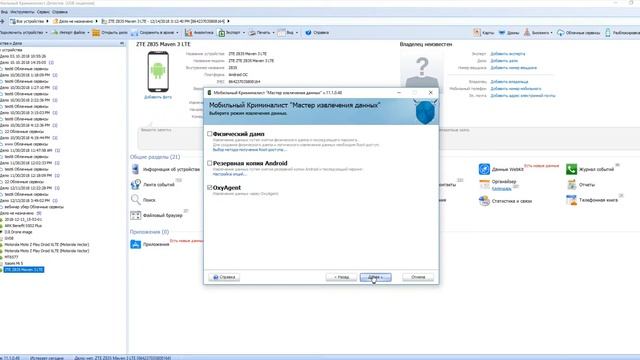Open the device information section icon
The image size is (640, 360).
pyautogui.click(x=136, y=169)
